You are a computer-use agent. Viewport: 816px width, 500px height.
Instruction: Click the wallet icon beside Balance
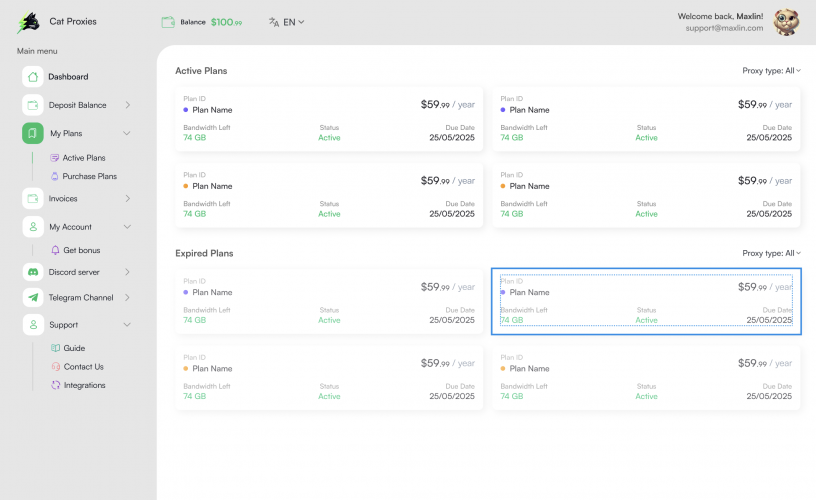point(168,22)
